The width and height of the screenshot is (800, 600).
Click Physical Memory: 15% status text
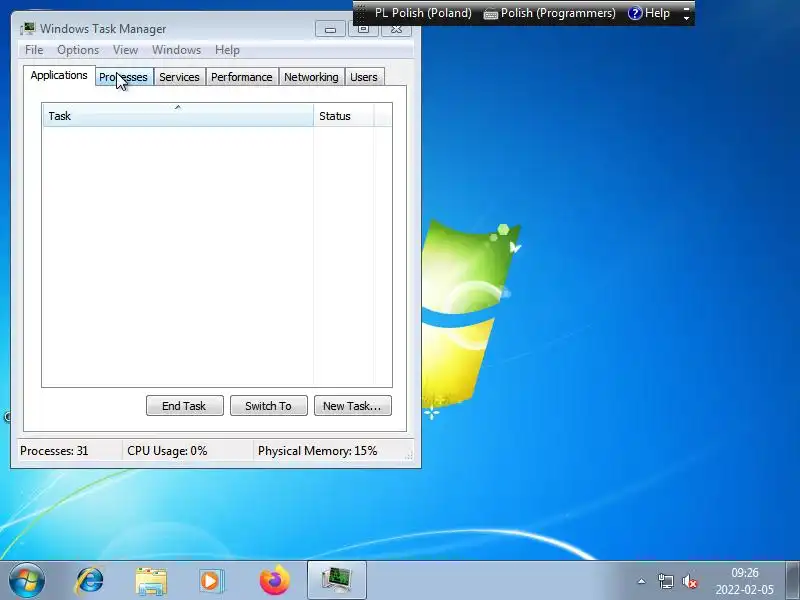point(317,451)
